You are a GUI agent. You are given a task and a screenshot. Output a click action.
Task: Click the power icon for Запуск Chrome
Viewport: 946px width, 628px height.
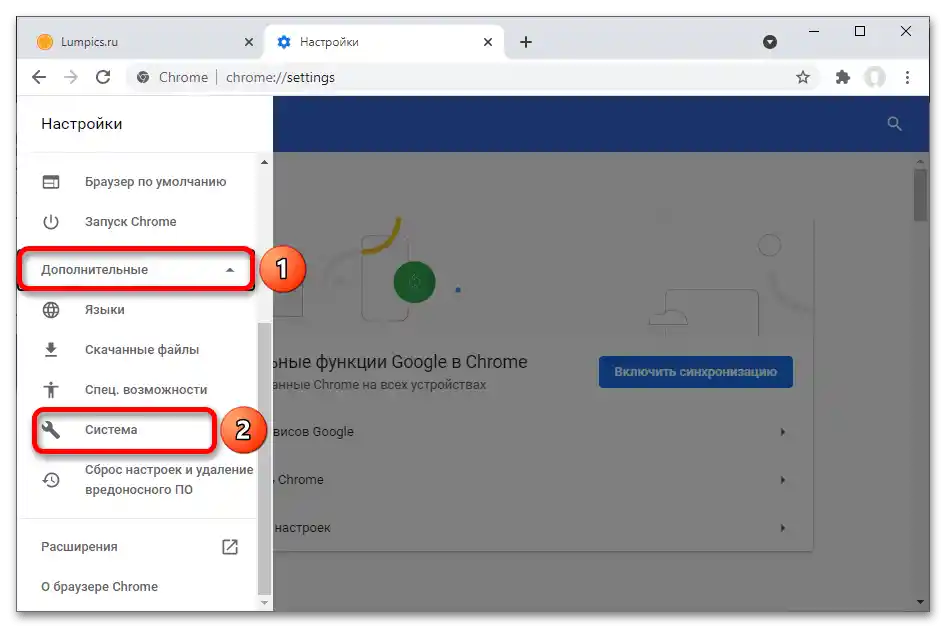click(x=51, y=221)
